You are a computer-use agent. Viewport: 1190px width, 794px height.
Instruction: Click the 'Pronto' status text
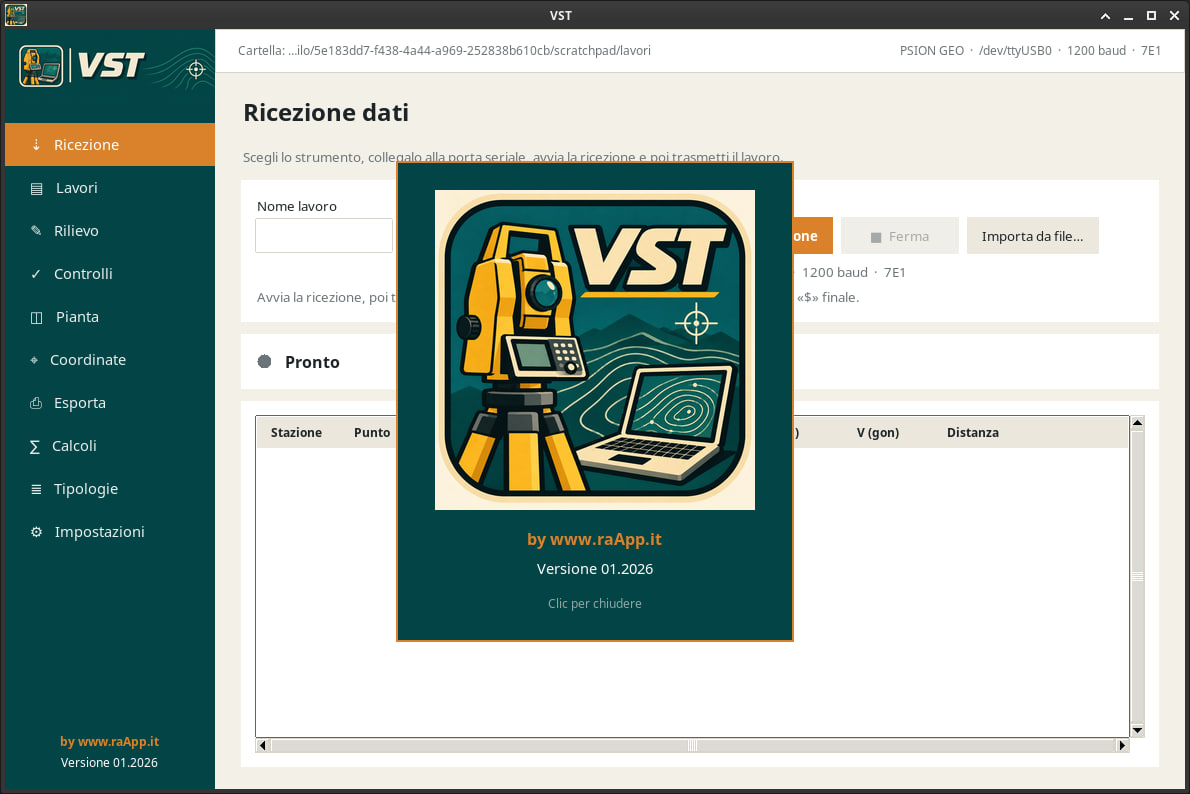[x=312, y=362]
